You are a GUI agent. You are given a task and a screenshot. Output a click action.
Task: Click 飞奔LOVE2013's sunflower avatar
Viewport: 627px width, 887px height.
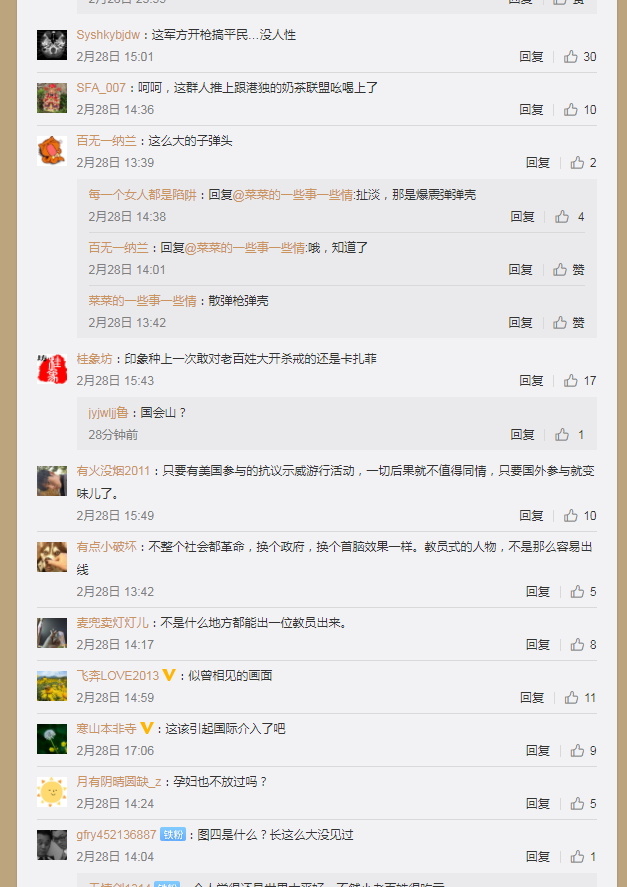[x=52, y=686]
